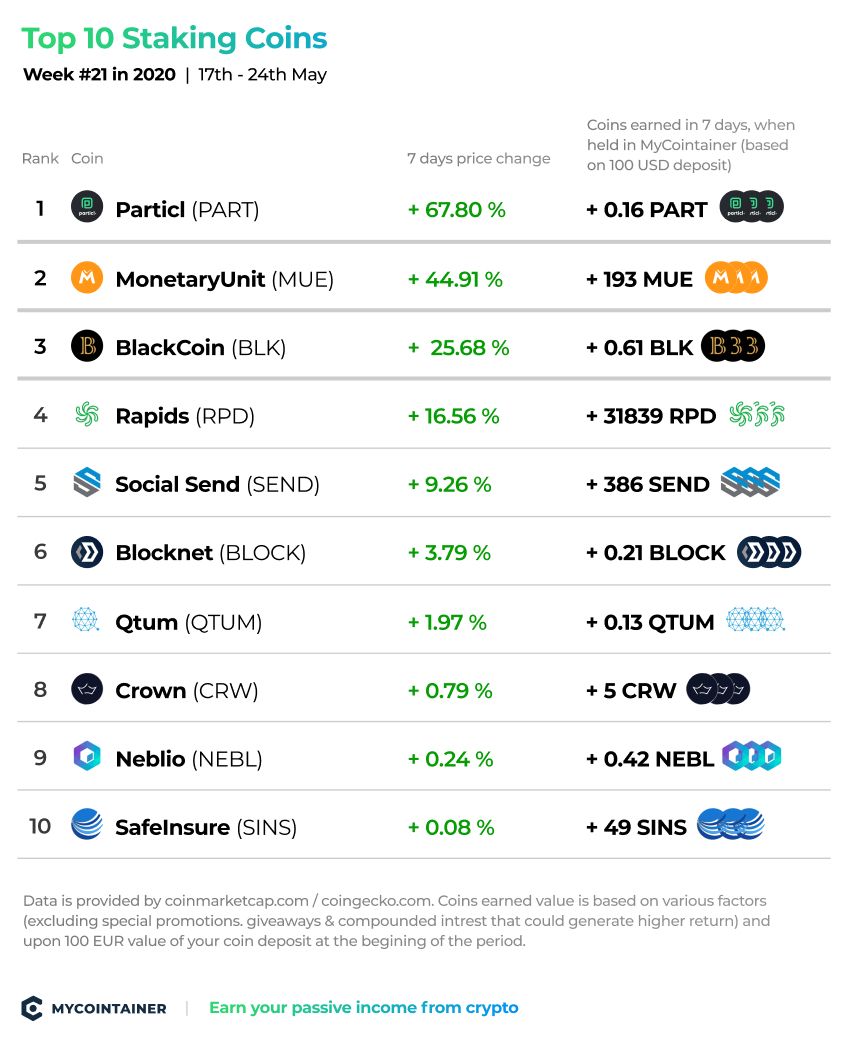The width and height of the screenshot is (859, 1056).
Task: Select the Neblio hexagon logo
Action: (87, 757)
